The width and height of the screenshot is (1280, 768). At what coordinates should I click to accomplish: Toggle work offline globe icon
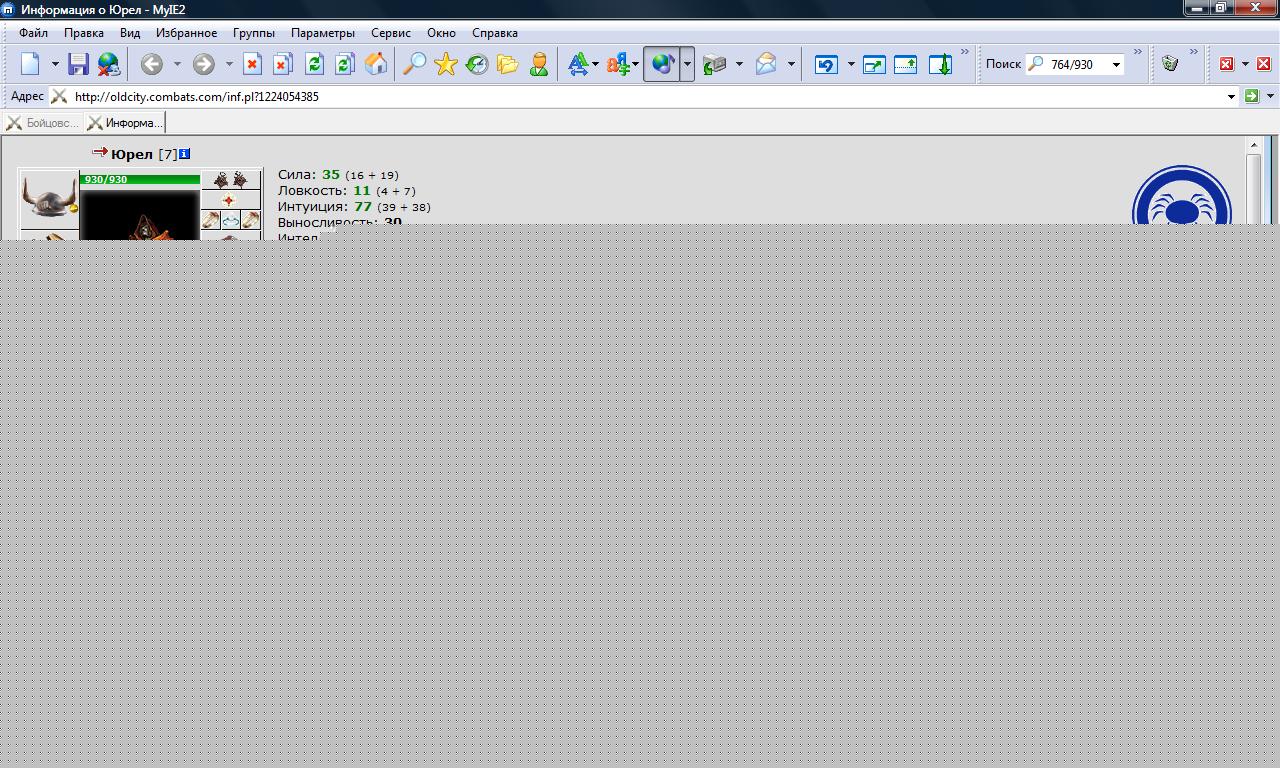tap(108, 64)
